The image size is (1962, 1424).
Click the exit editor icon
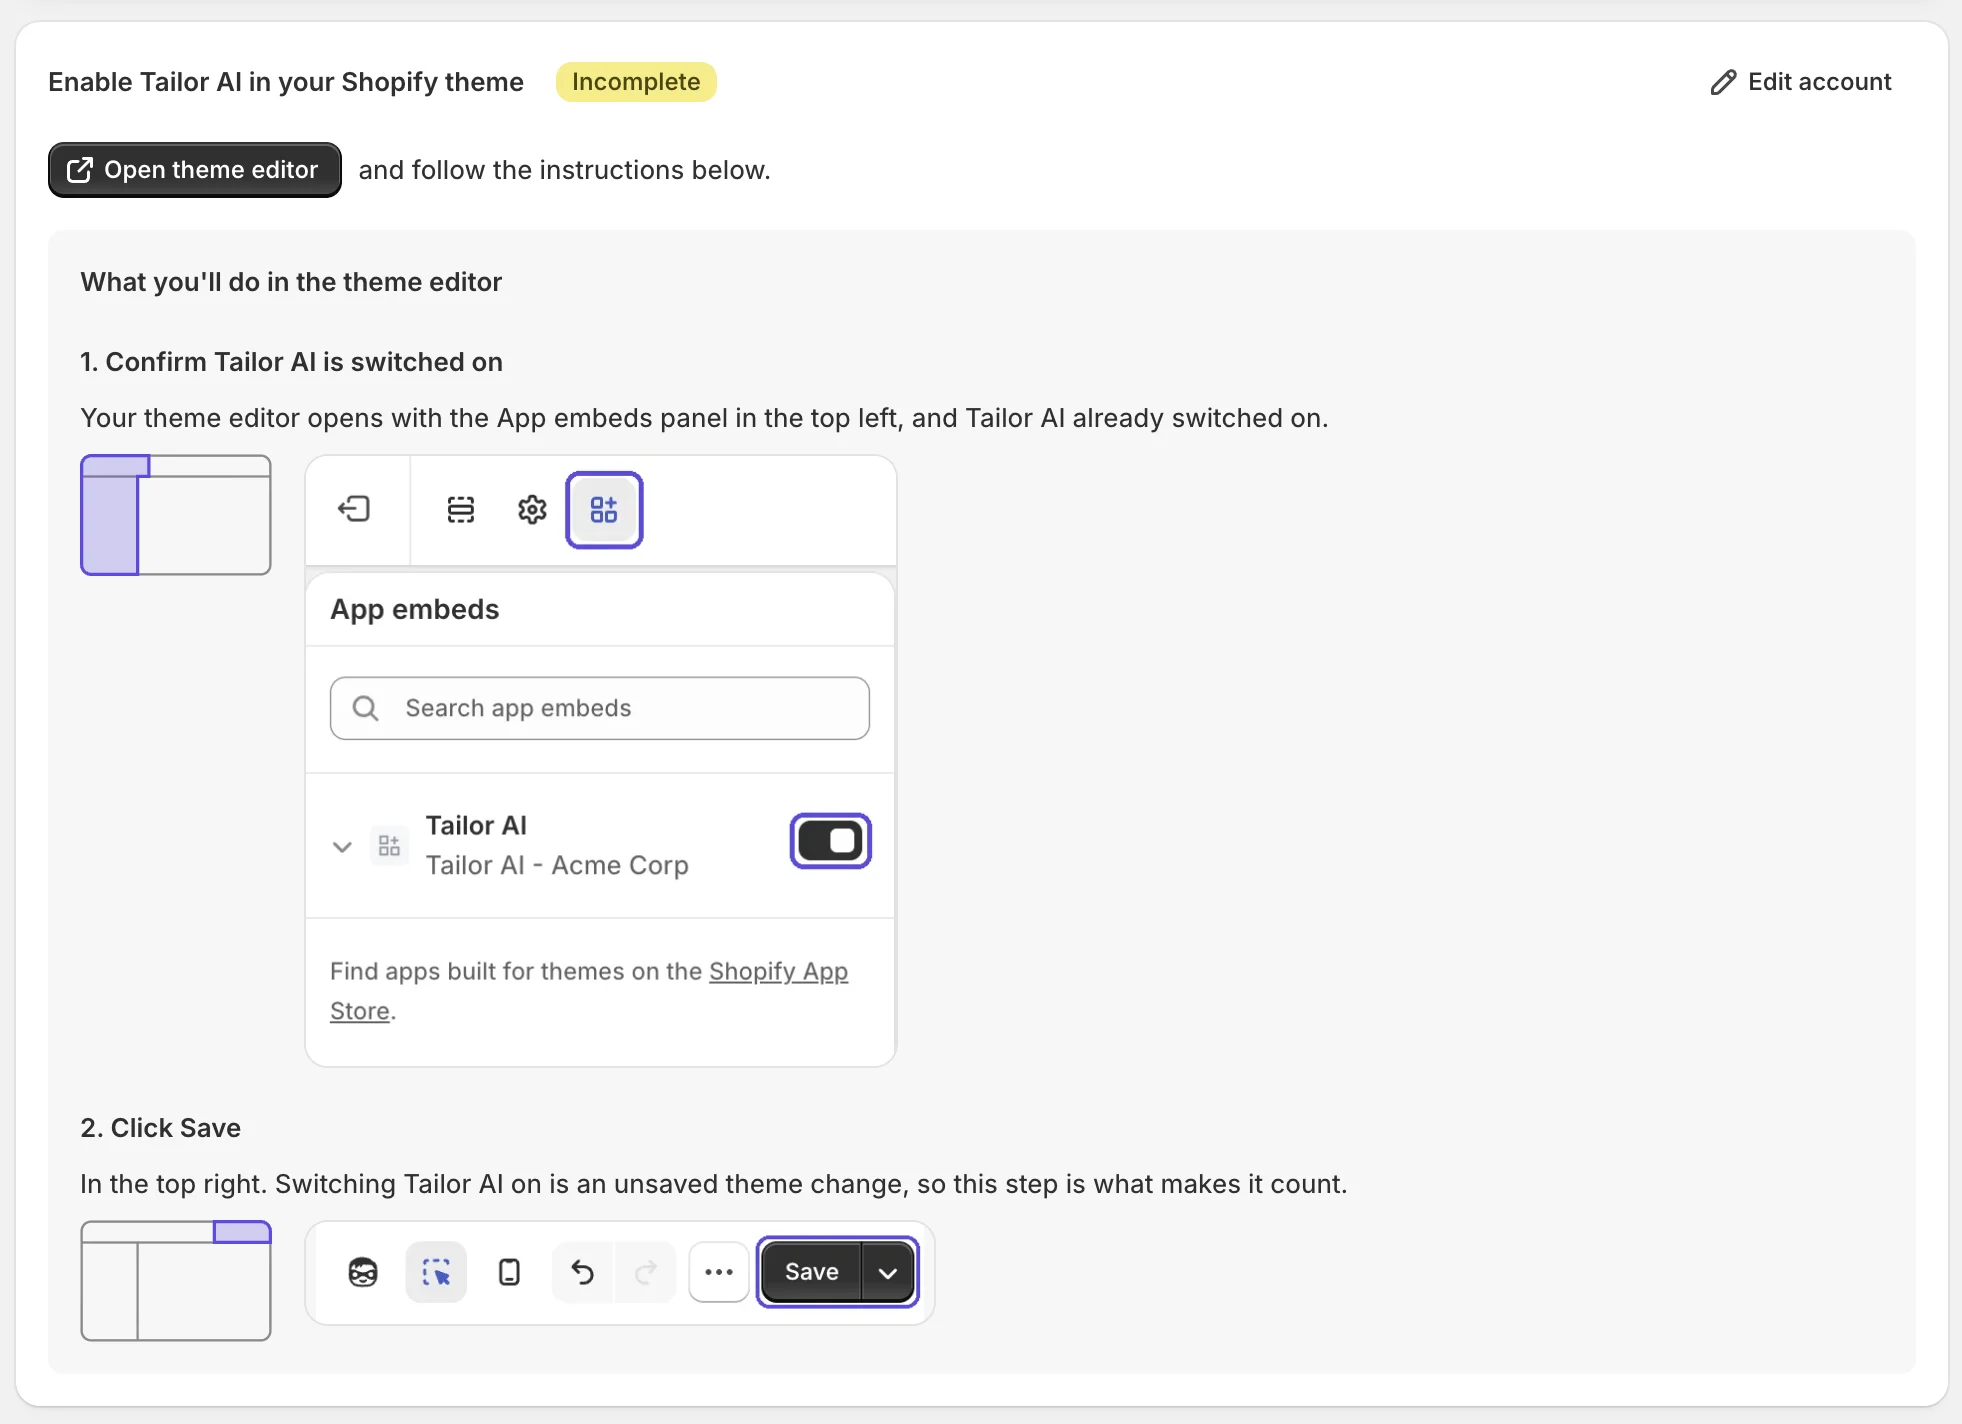click(354, 510)
